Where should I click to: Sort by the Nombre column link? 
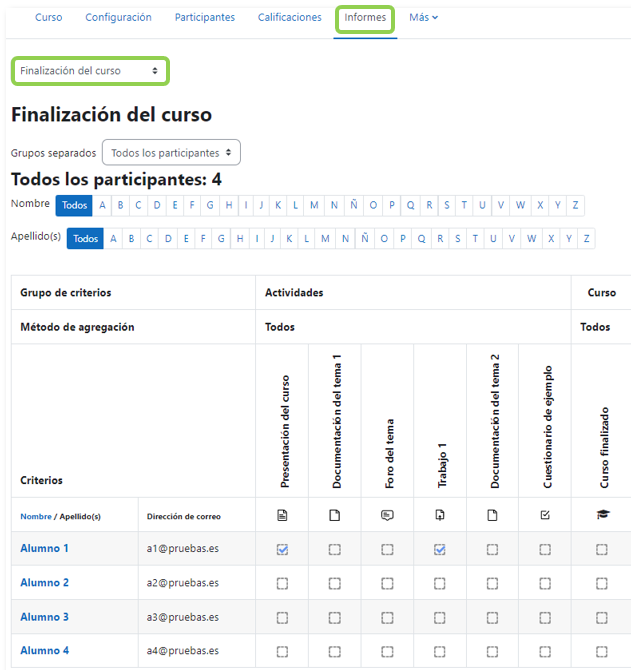(x=36, y=517)
